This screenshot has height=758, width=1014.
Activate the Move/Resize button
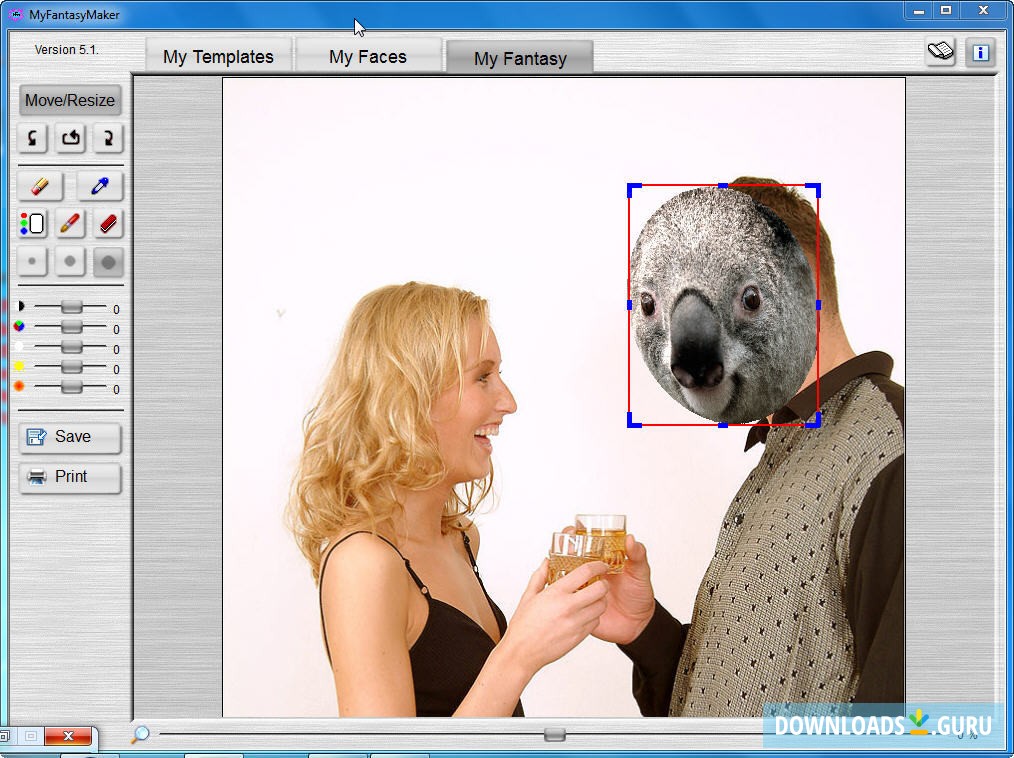pyautogui.click(x=70, y=100)
